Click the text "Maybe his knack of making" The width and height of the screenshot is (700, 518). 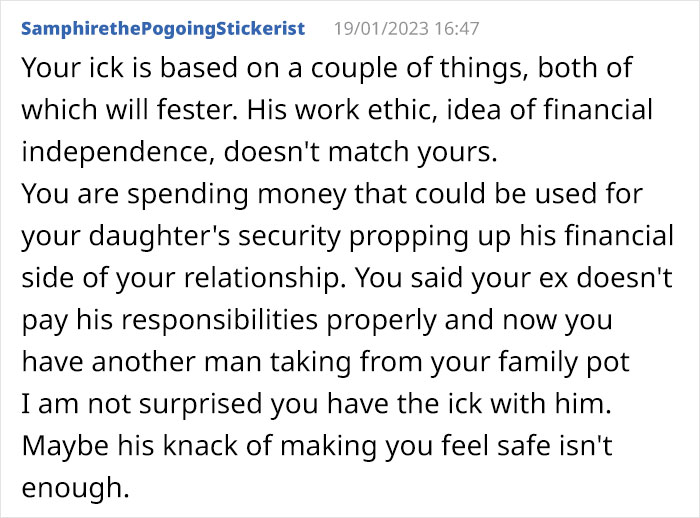point(199,446)
